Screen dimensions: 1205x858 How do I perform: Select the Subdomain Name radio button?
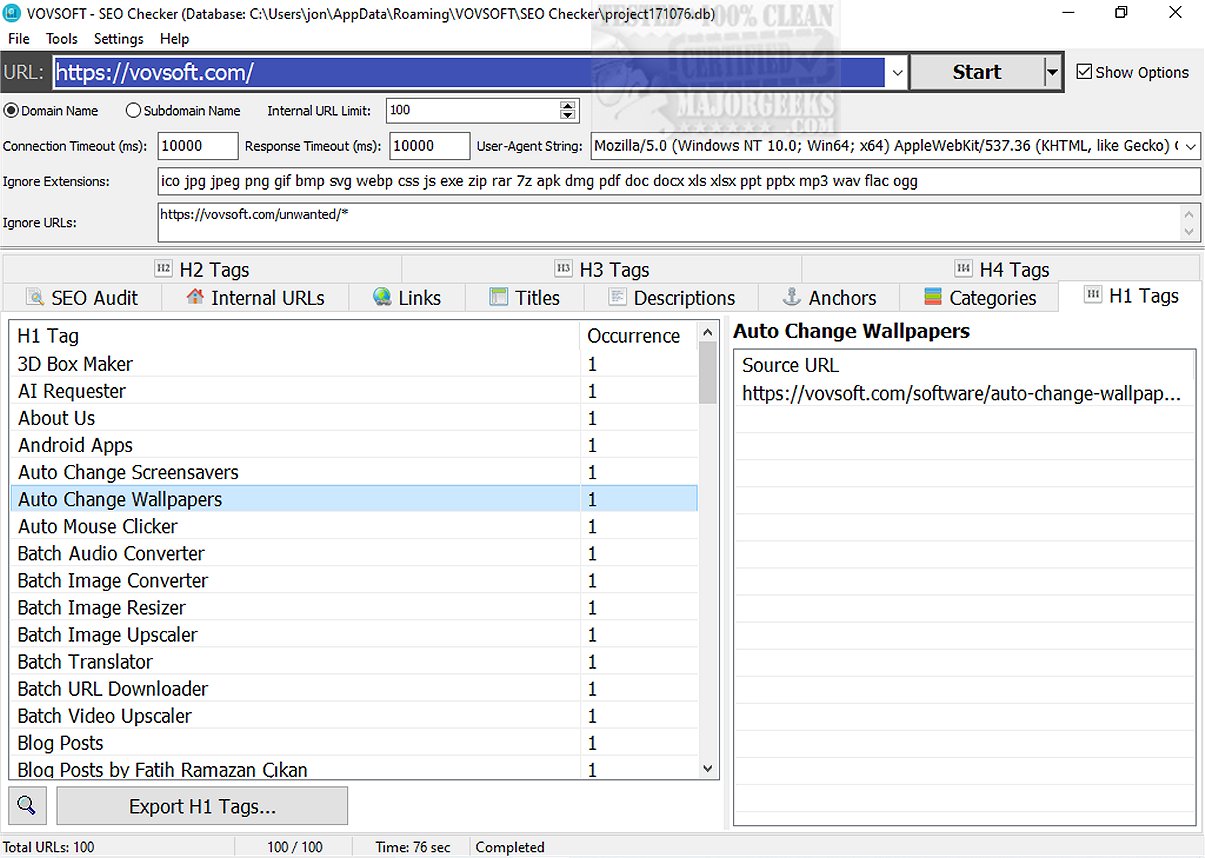(133, 111)
